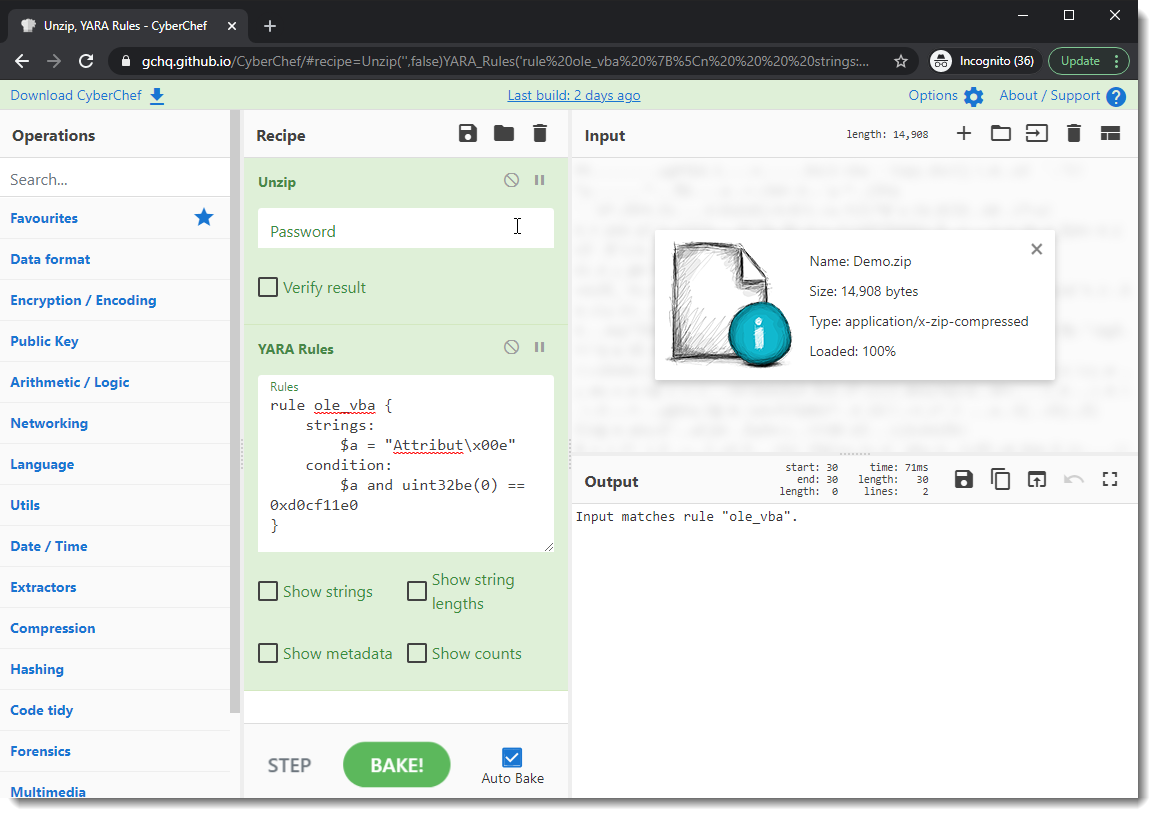This screenshot has width=1158, height=818.
Task: Reset the input and output pane layout
Action: click(1110, 134)
